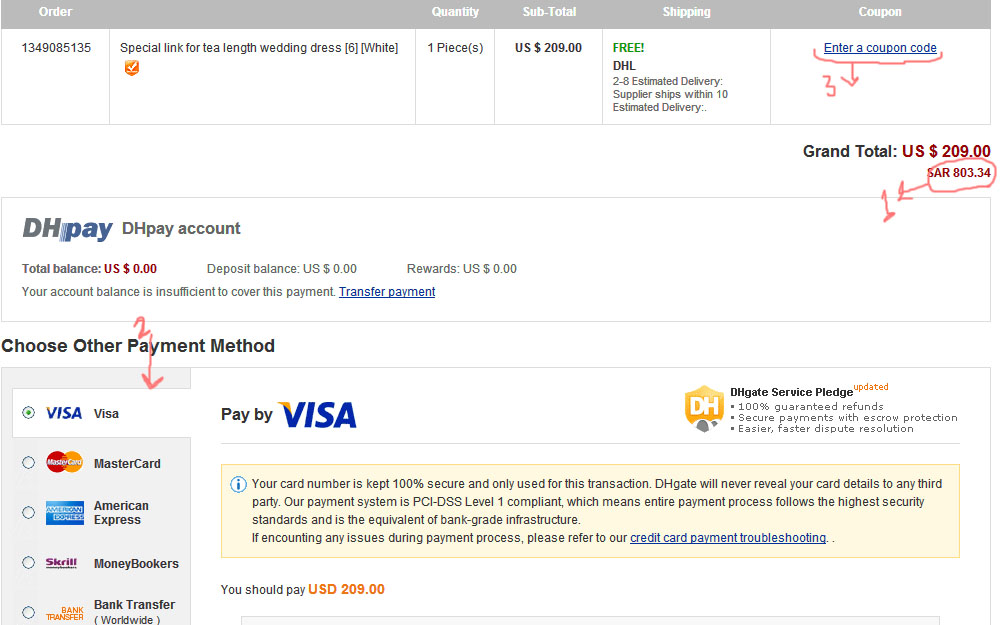
Task: Click the tea length wedding dress item name
Action: 258,48
